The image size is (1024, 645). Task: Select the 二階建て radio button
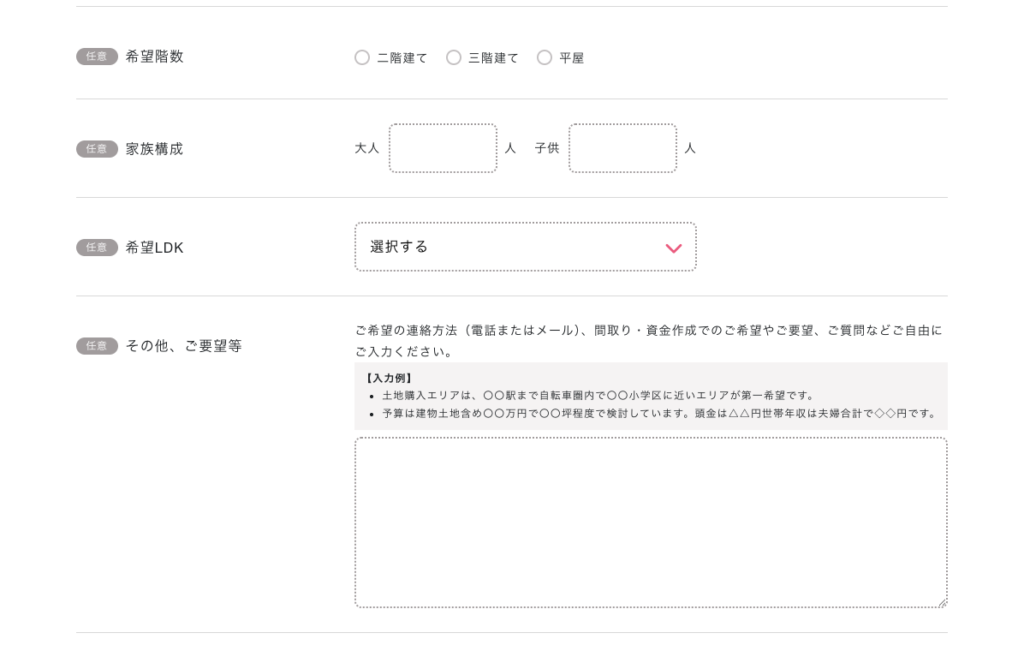tap(362, 57)
